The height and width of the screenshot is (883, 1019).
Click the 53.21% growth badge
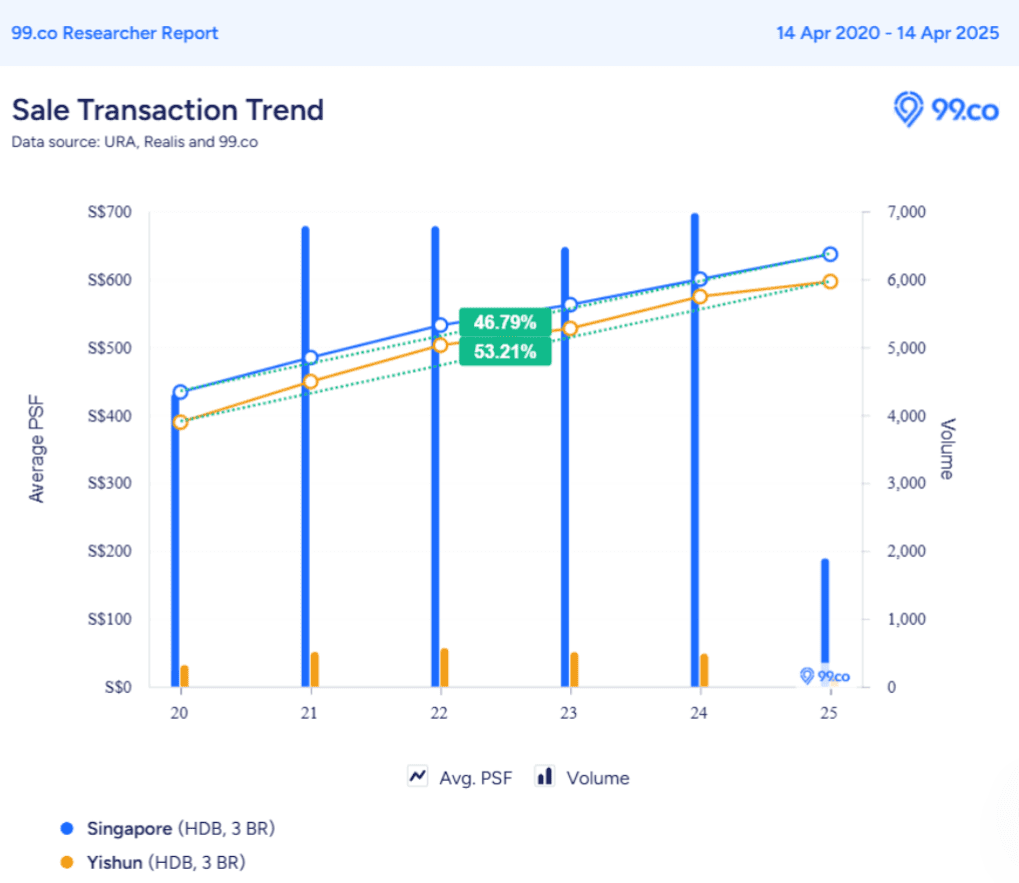coord(505,352)
